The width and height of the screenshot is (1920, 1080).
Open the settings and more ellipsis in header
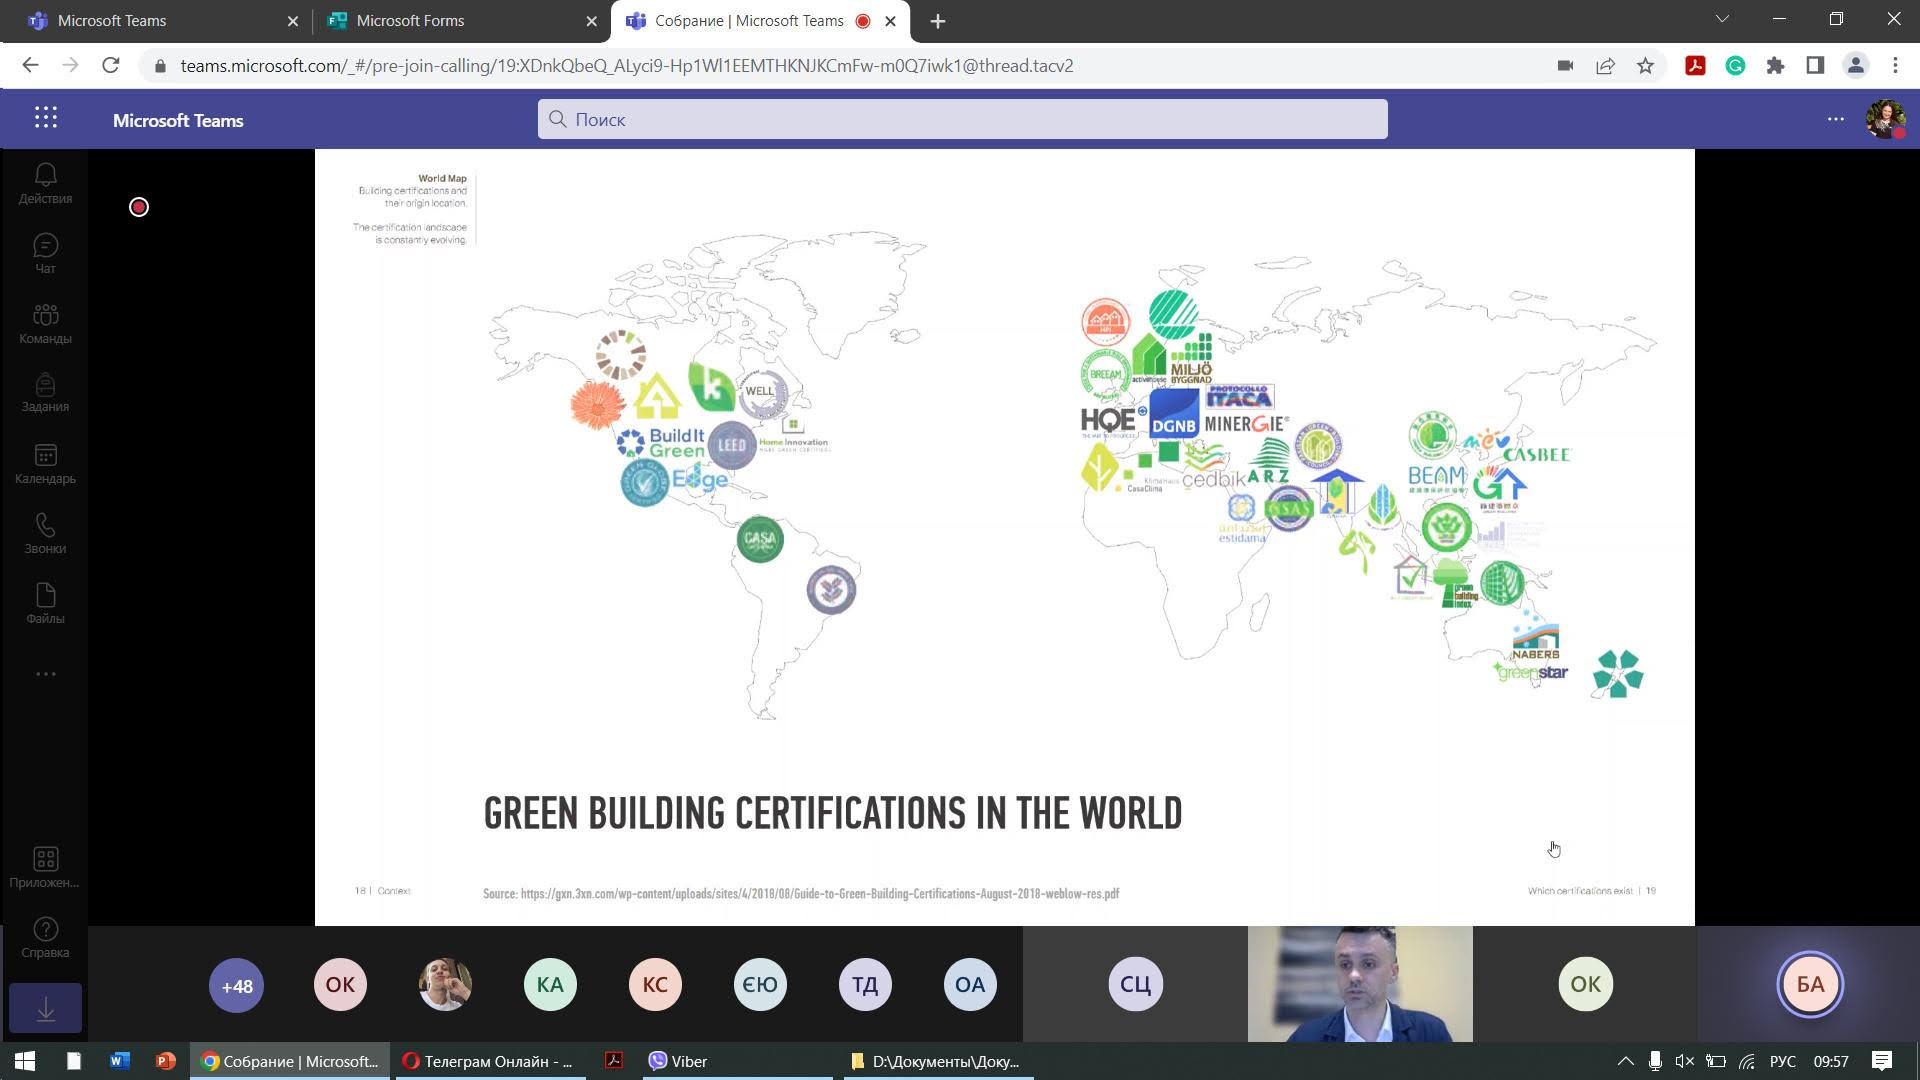pos(1835,119)
